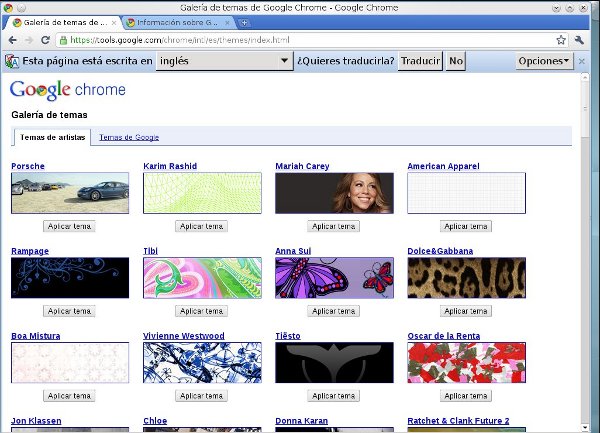The height and width of the screenshot is (433, 600).
Task: Open the Karim Rashid title link
Action: (x=170, y=166)
